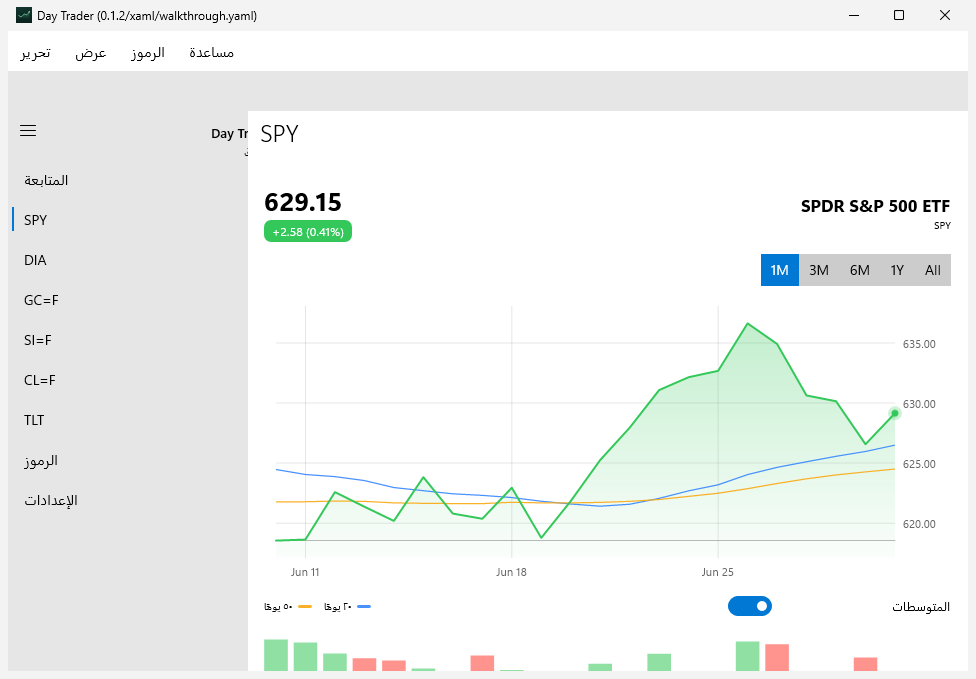Image resolution: width=976 pixels, height=679 pixels.
Task: Select TLT in the sidebar
Action: (128, 420)
